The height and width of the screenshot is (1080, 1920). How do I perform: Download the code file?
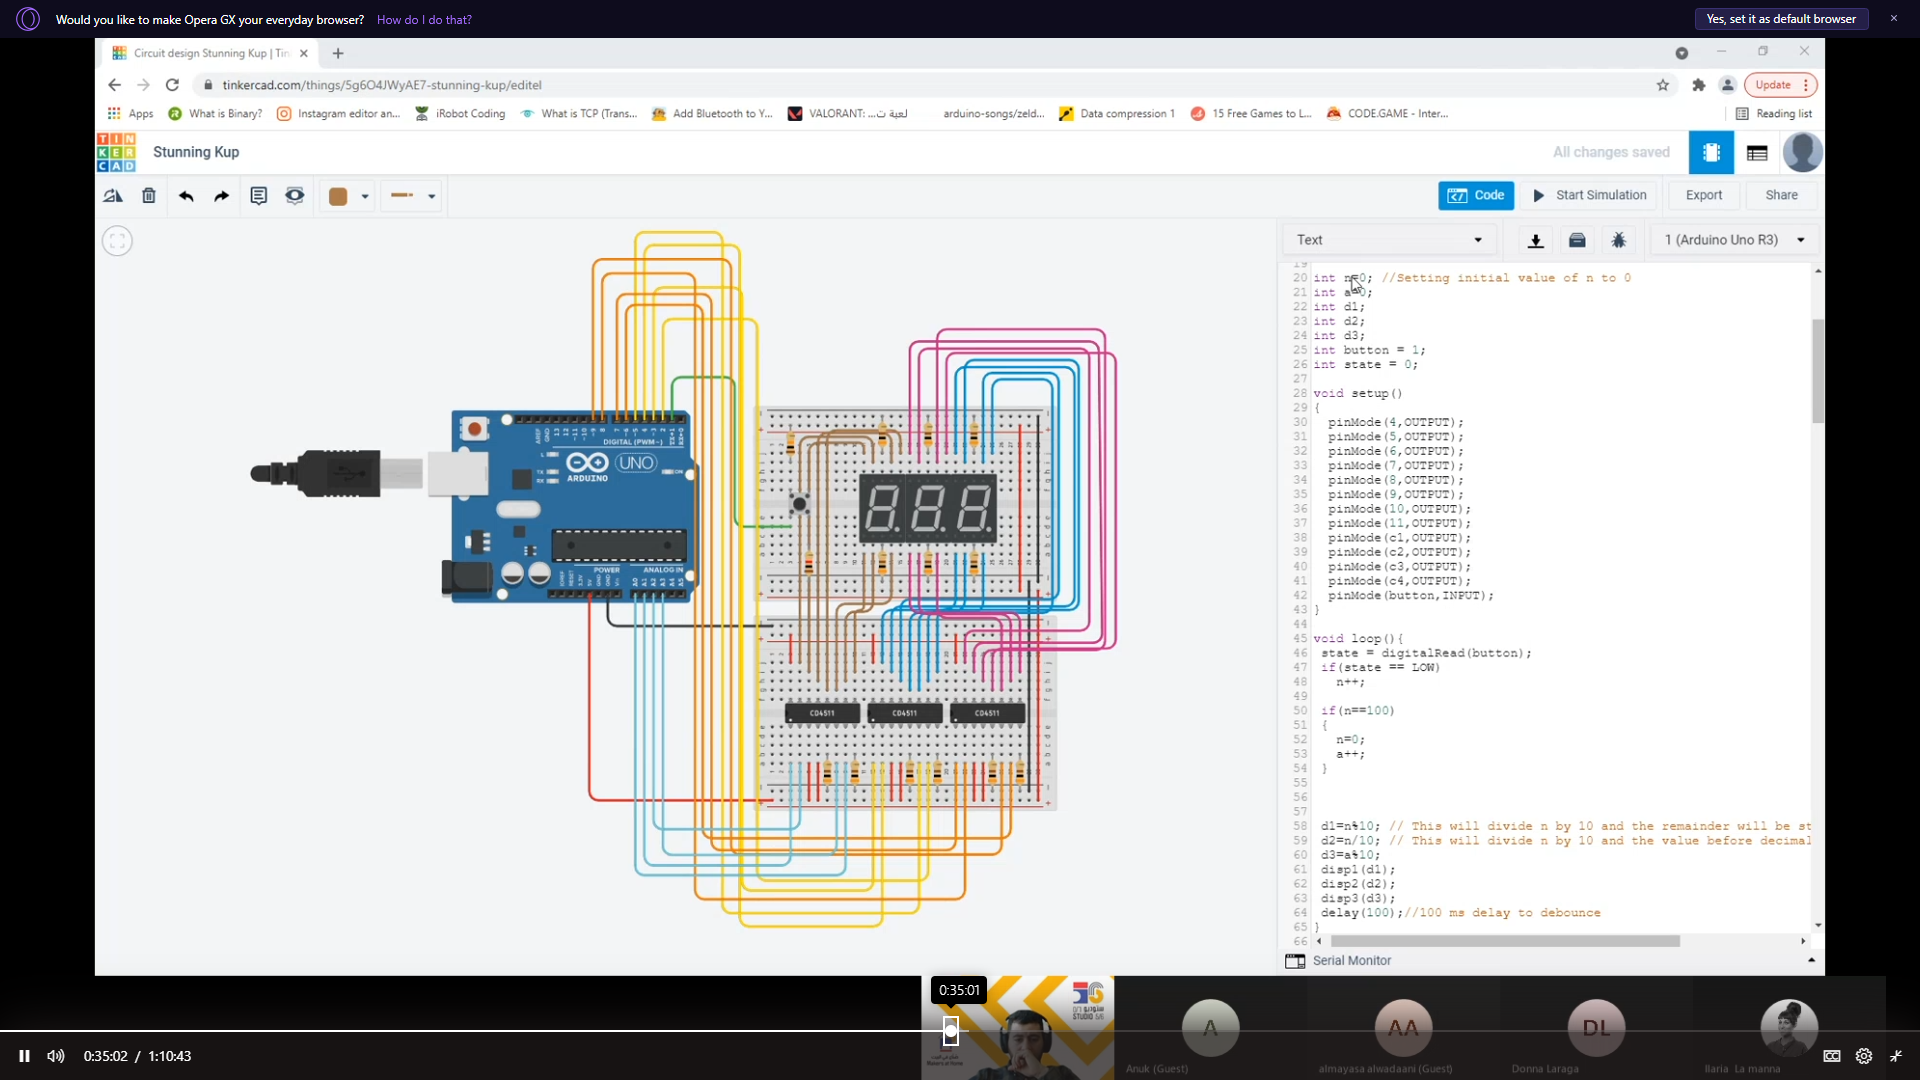point(1536,240)
